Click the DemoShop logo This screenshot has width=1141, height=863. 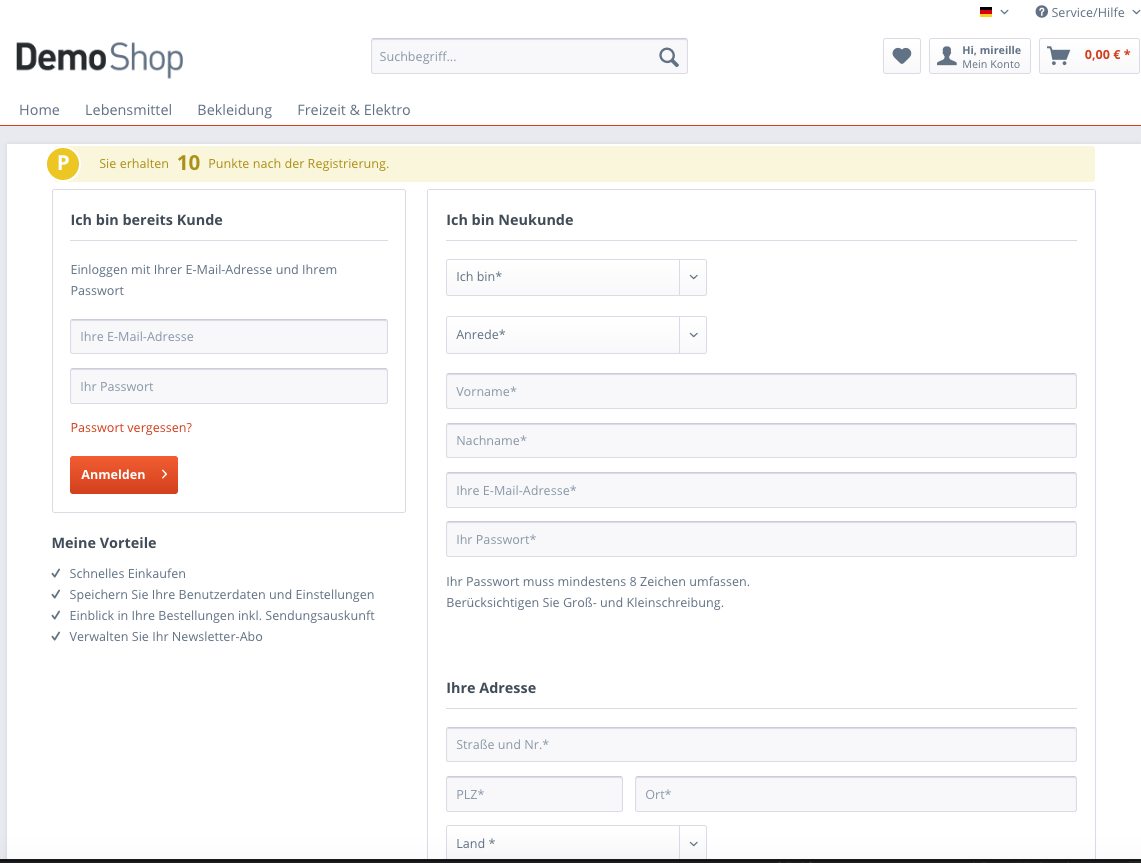pos(99,58)
